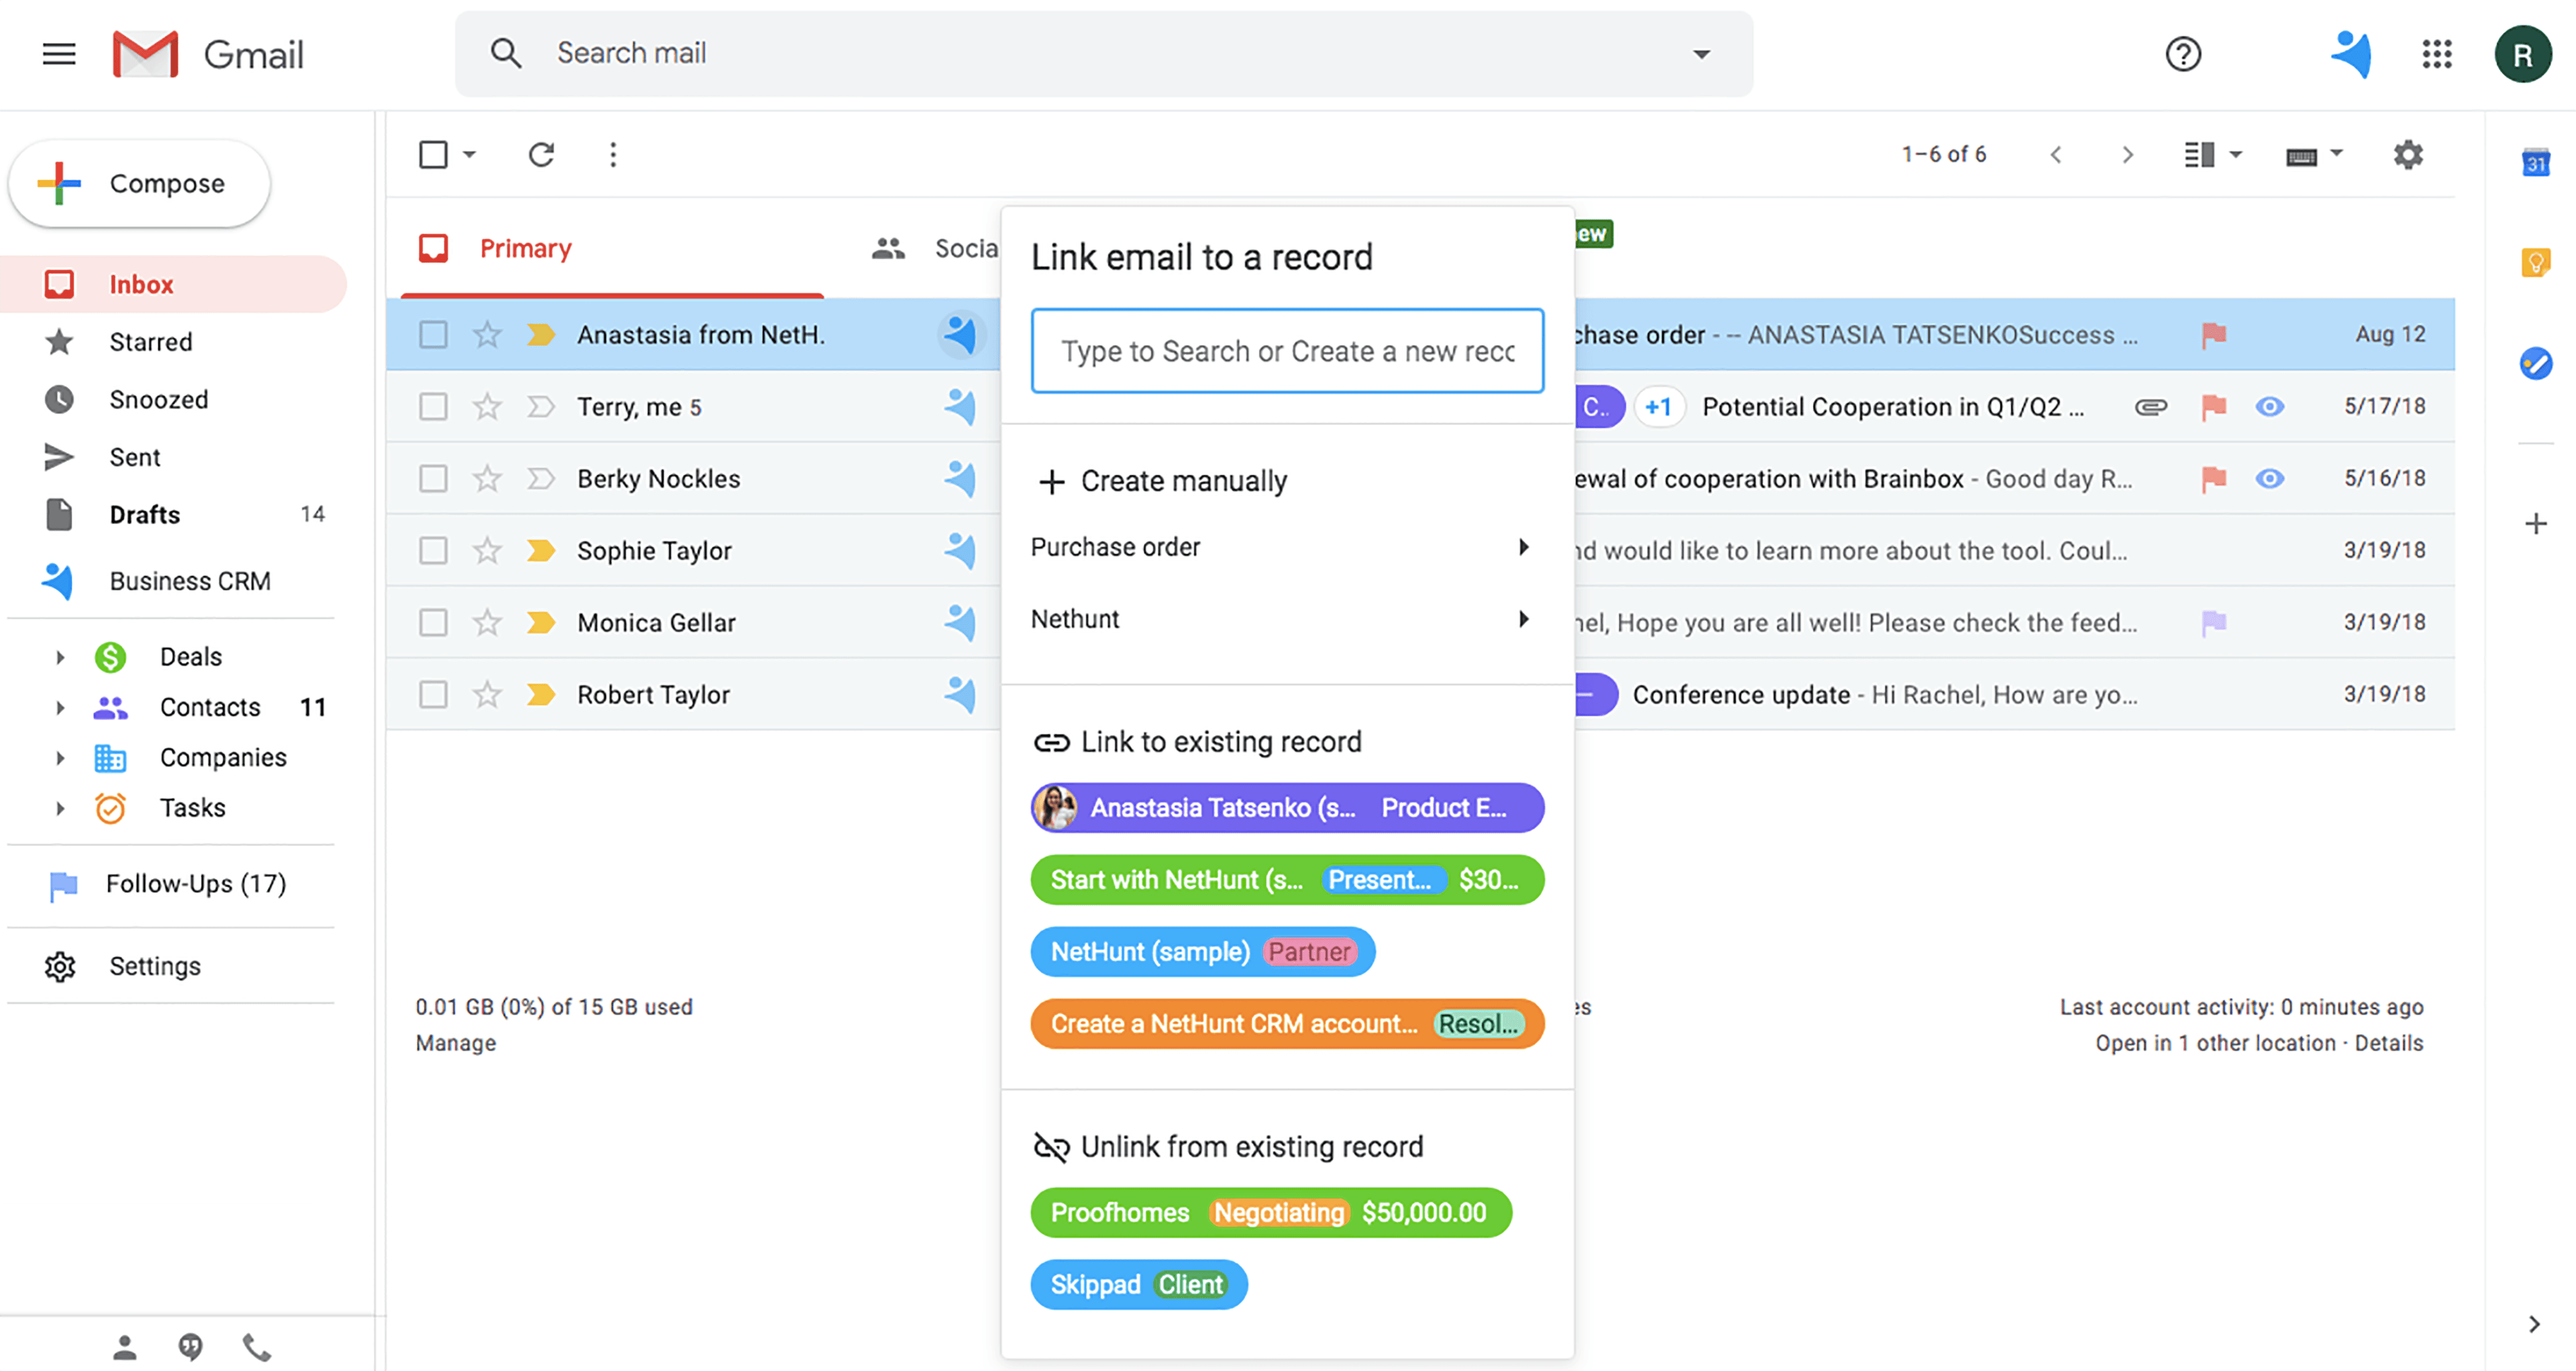
Task: Tick the checkbox for Sophie Taylor email
Action: (433, 550)
